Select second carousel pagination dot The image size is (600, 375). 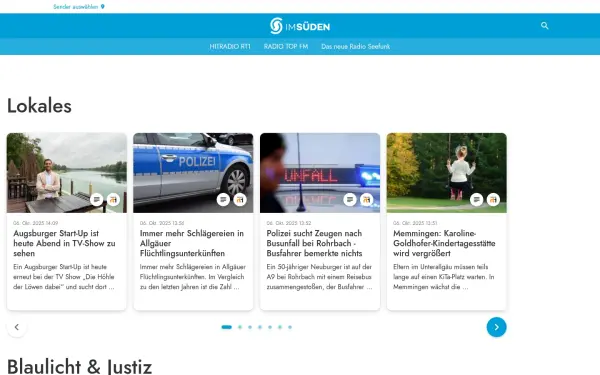240,327
